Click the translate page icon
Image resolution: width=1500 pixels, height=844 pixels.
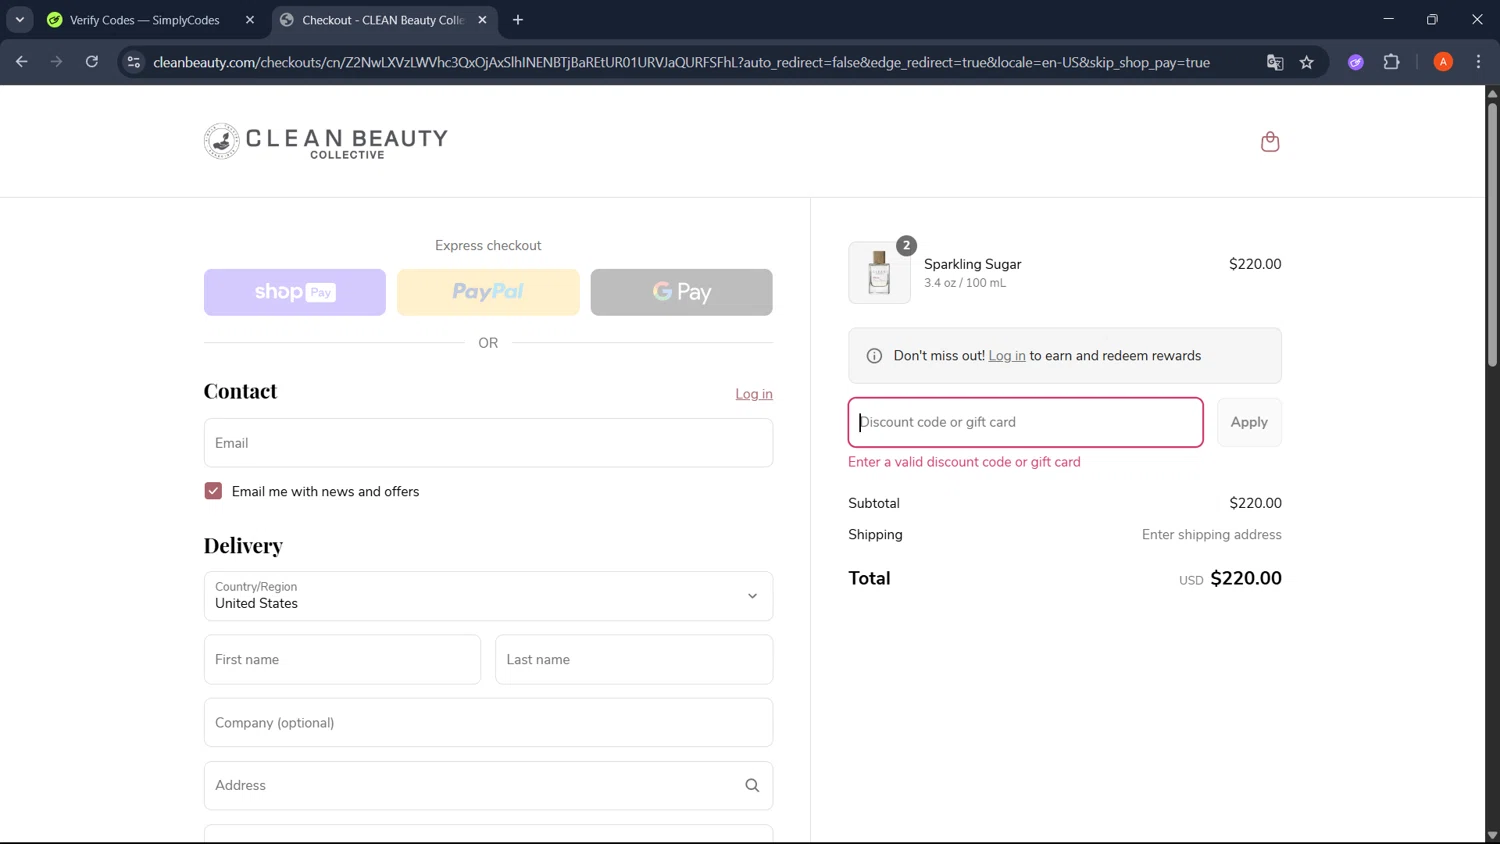click(1275, 62)
